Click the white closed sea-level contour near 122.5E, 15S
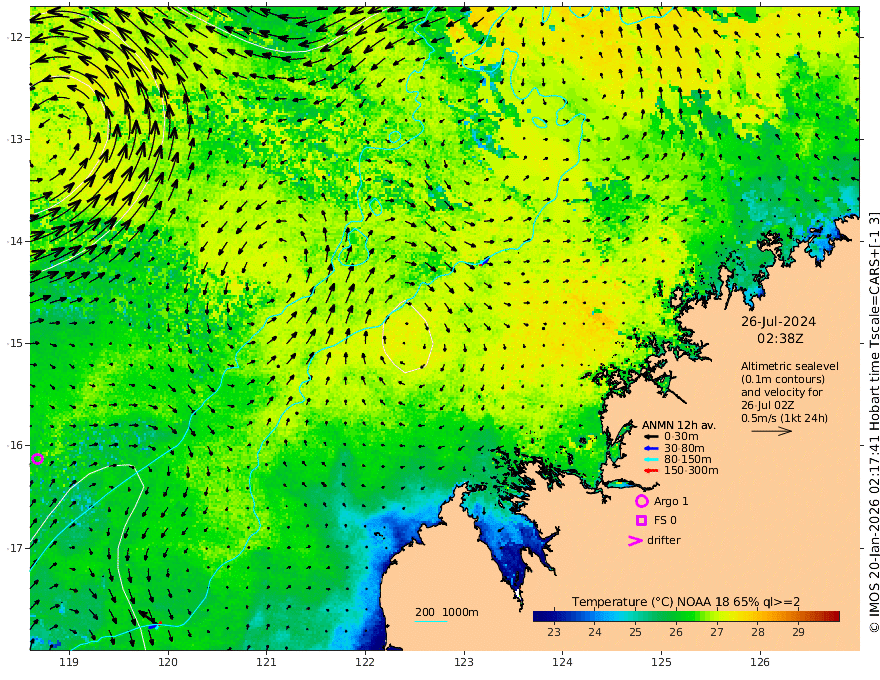Viewport: 880px width, 680px height. [x=407, y=337]
